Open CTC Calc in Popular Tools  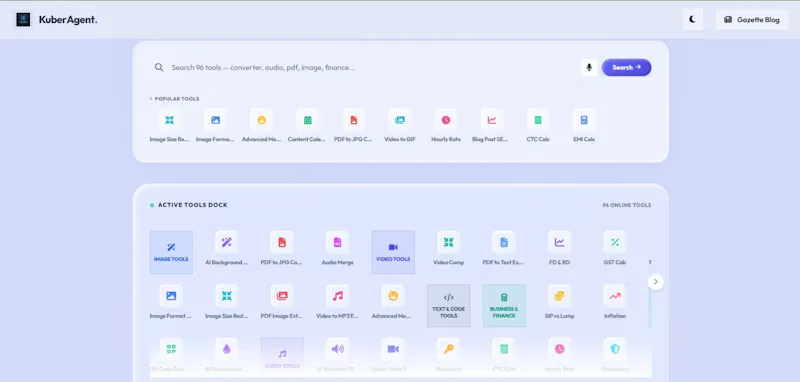coord(538,126)
